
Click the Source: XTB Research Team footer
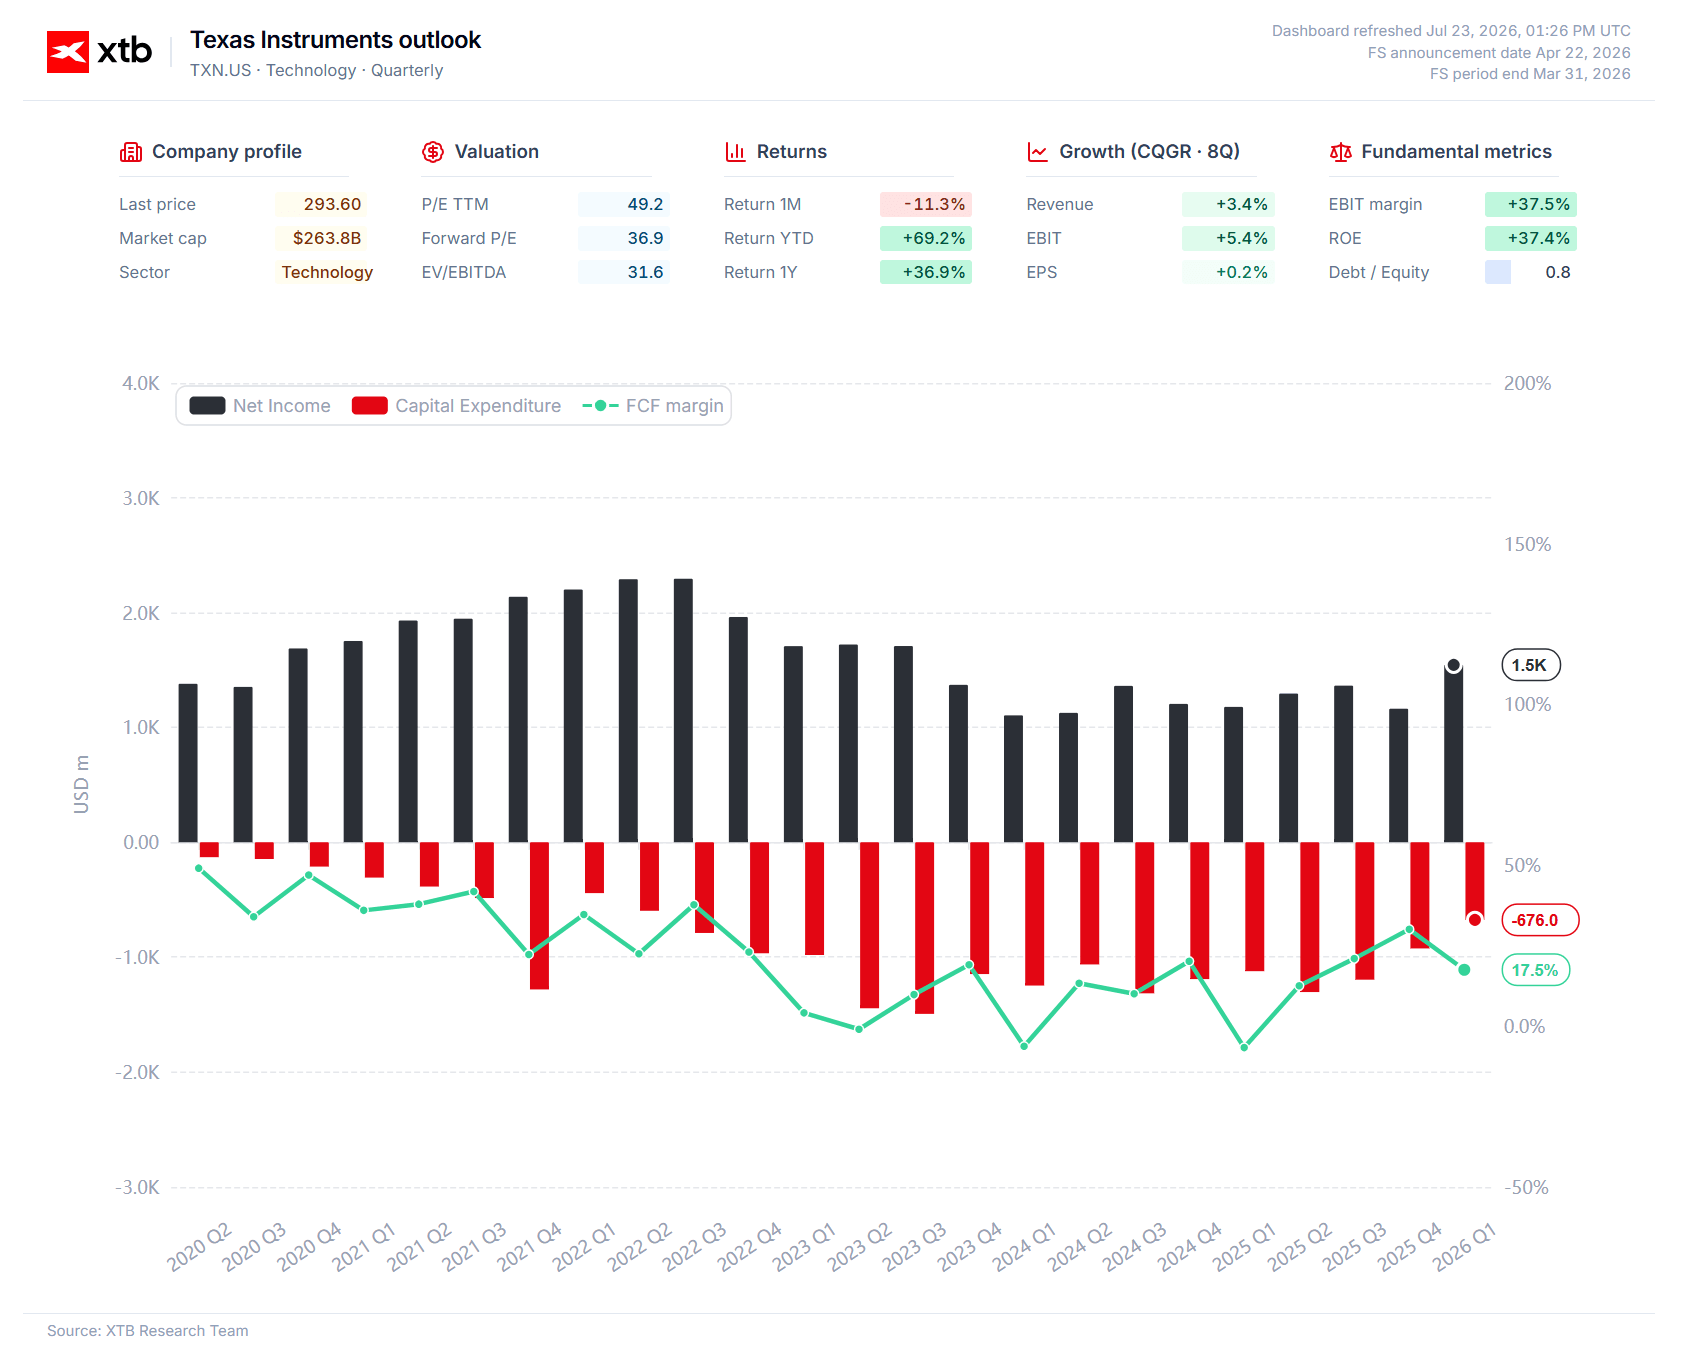(148, 1331)
